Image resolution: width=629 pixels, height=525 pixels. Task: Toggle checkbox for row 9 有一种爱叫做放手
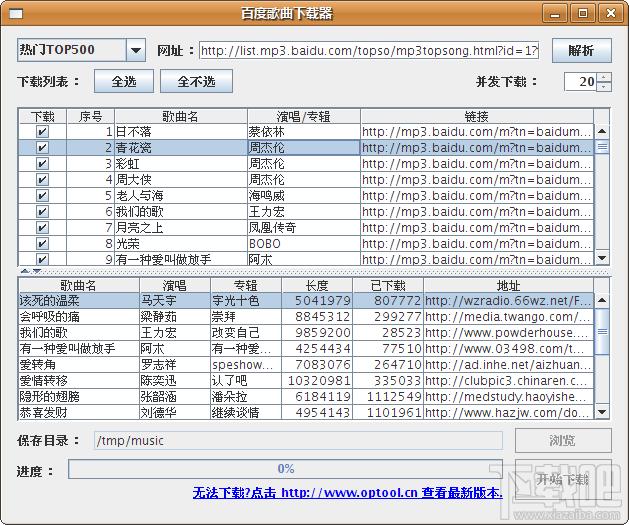coord(42,259)
